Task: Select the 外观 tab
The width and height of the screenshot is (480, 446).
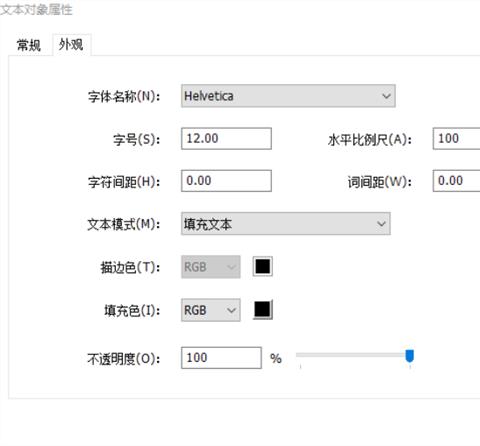Action: coord(71,44)
